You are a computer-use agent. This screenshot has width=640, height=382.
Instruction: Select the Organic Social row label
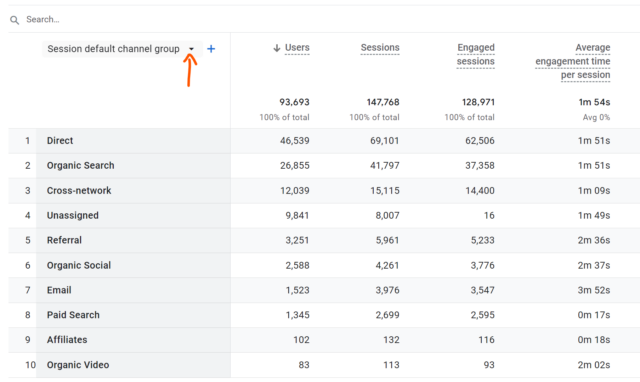(x=79, y=266)
